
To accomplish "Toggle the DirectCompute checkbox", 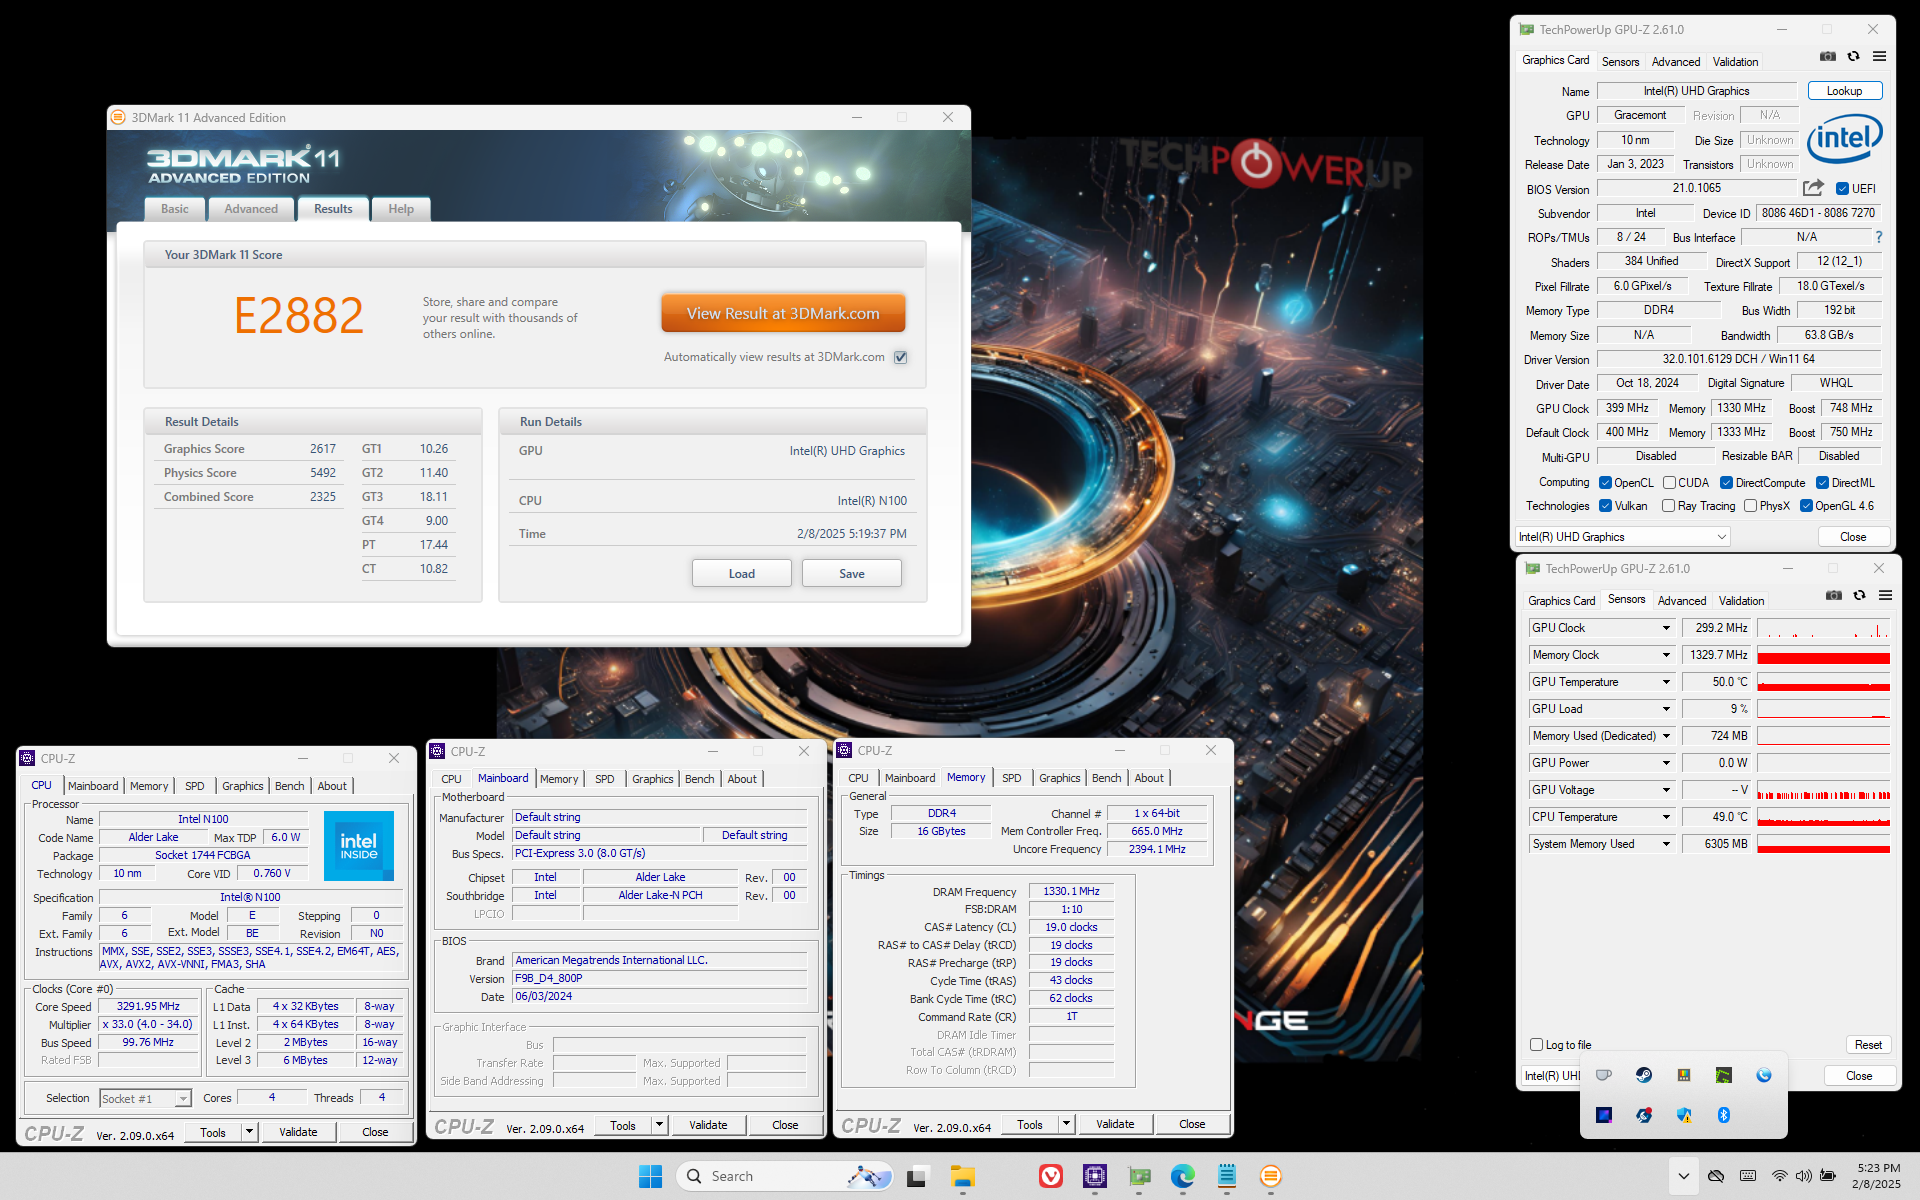I will 1726,483.
